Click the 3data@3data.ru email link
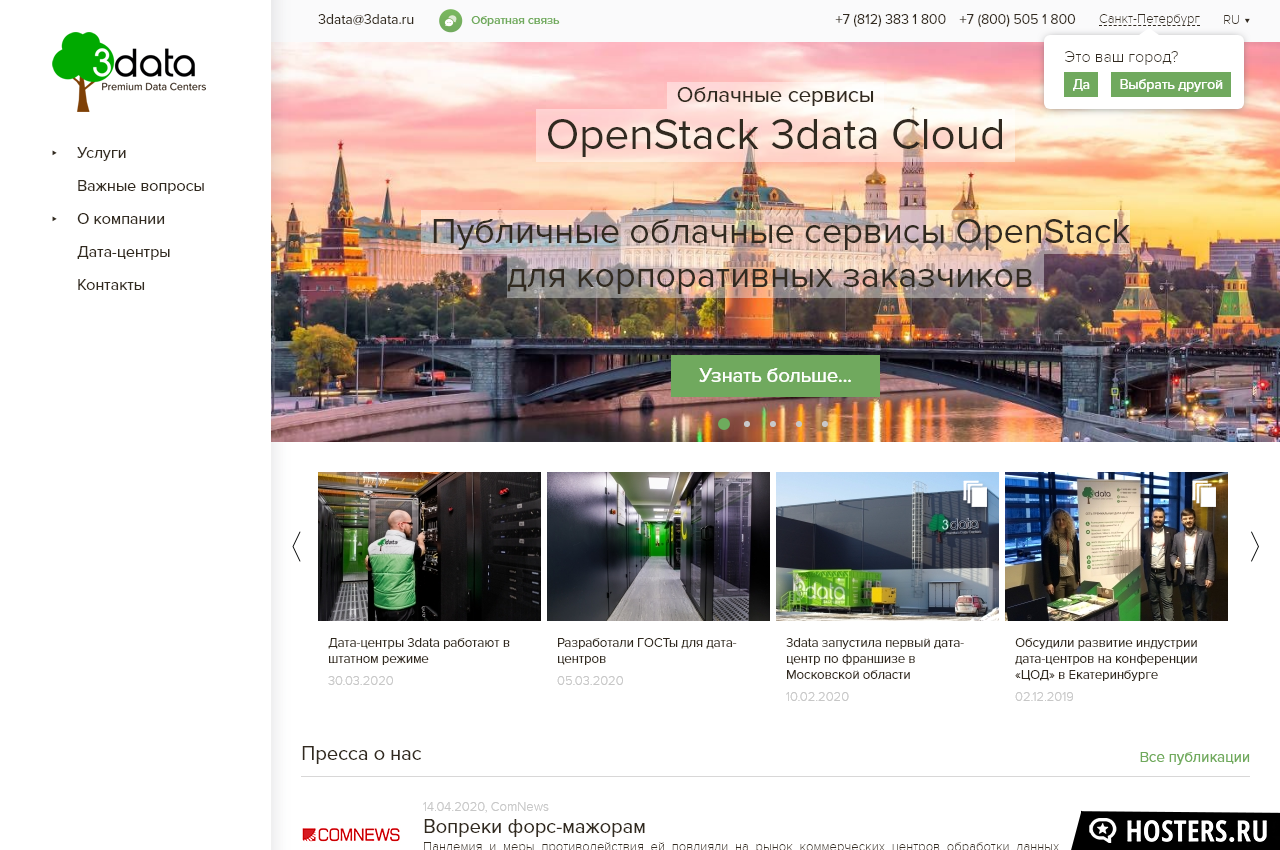Screen dimensions: 1280x850 366,19
